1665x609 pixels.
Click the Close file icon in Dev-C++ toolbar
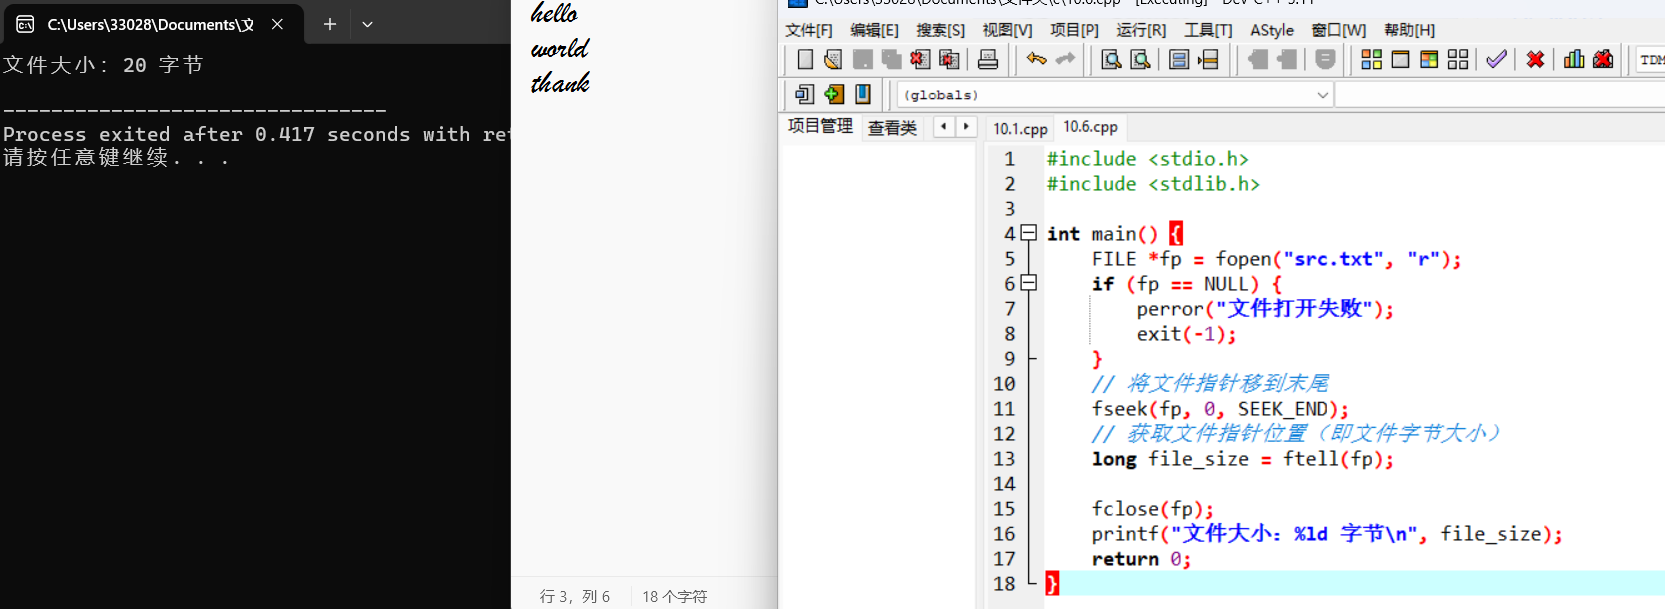click(920, 60)
